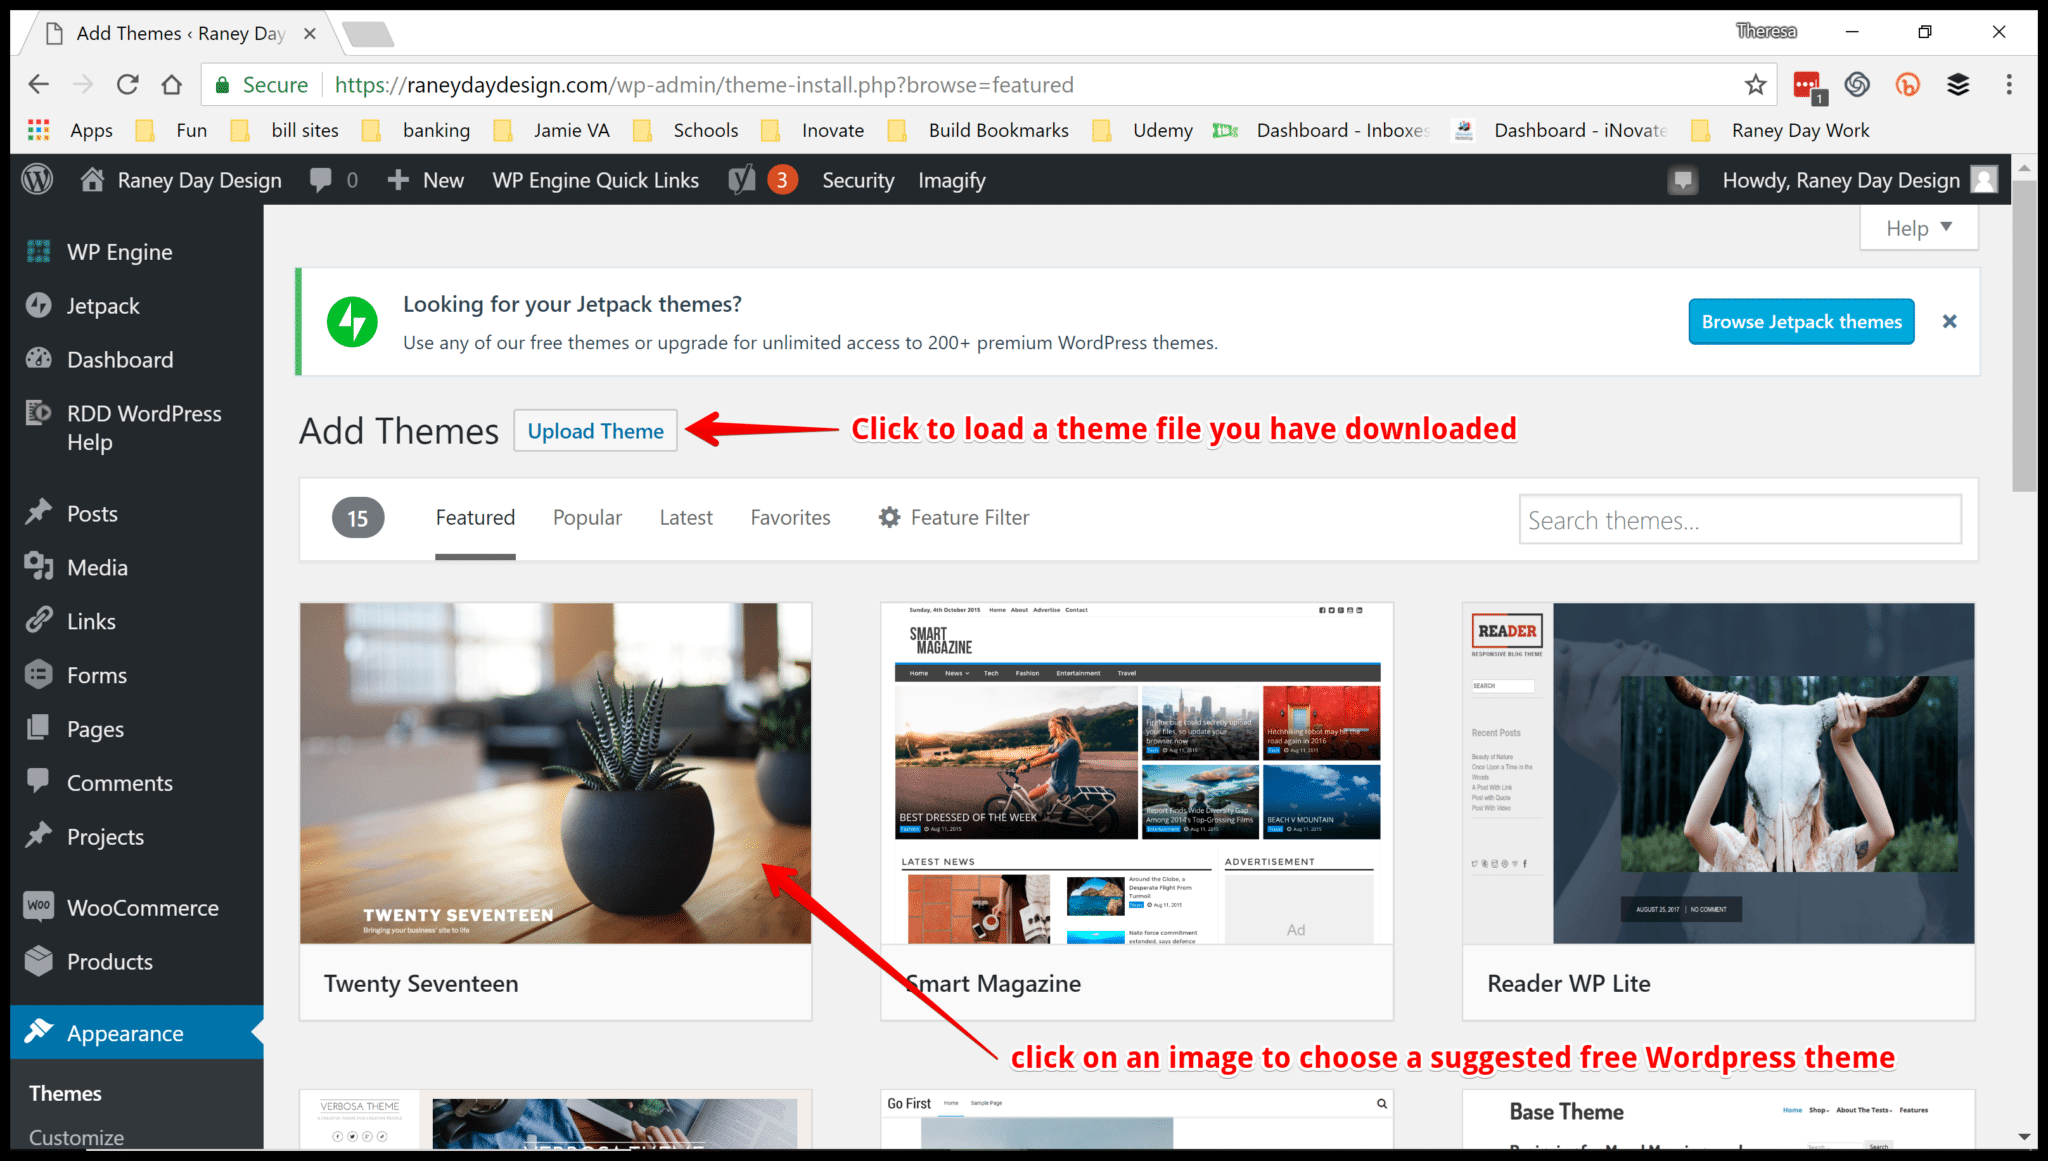Image resolution: width=2048 pixels, height=1161 pixels.
Task: Switch to the Latest themes tab
Action: [686, 517]
